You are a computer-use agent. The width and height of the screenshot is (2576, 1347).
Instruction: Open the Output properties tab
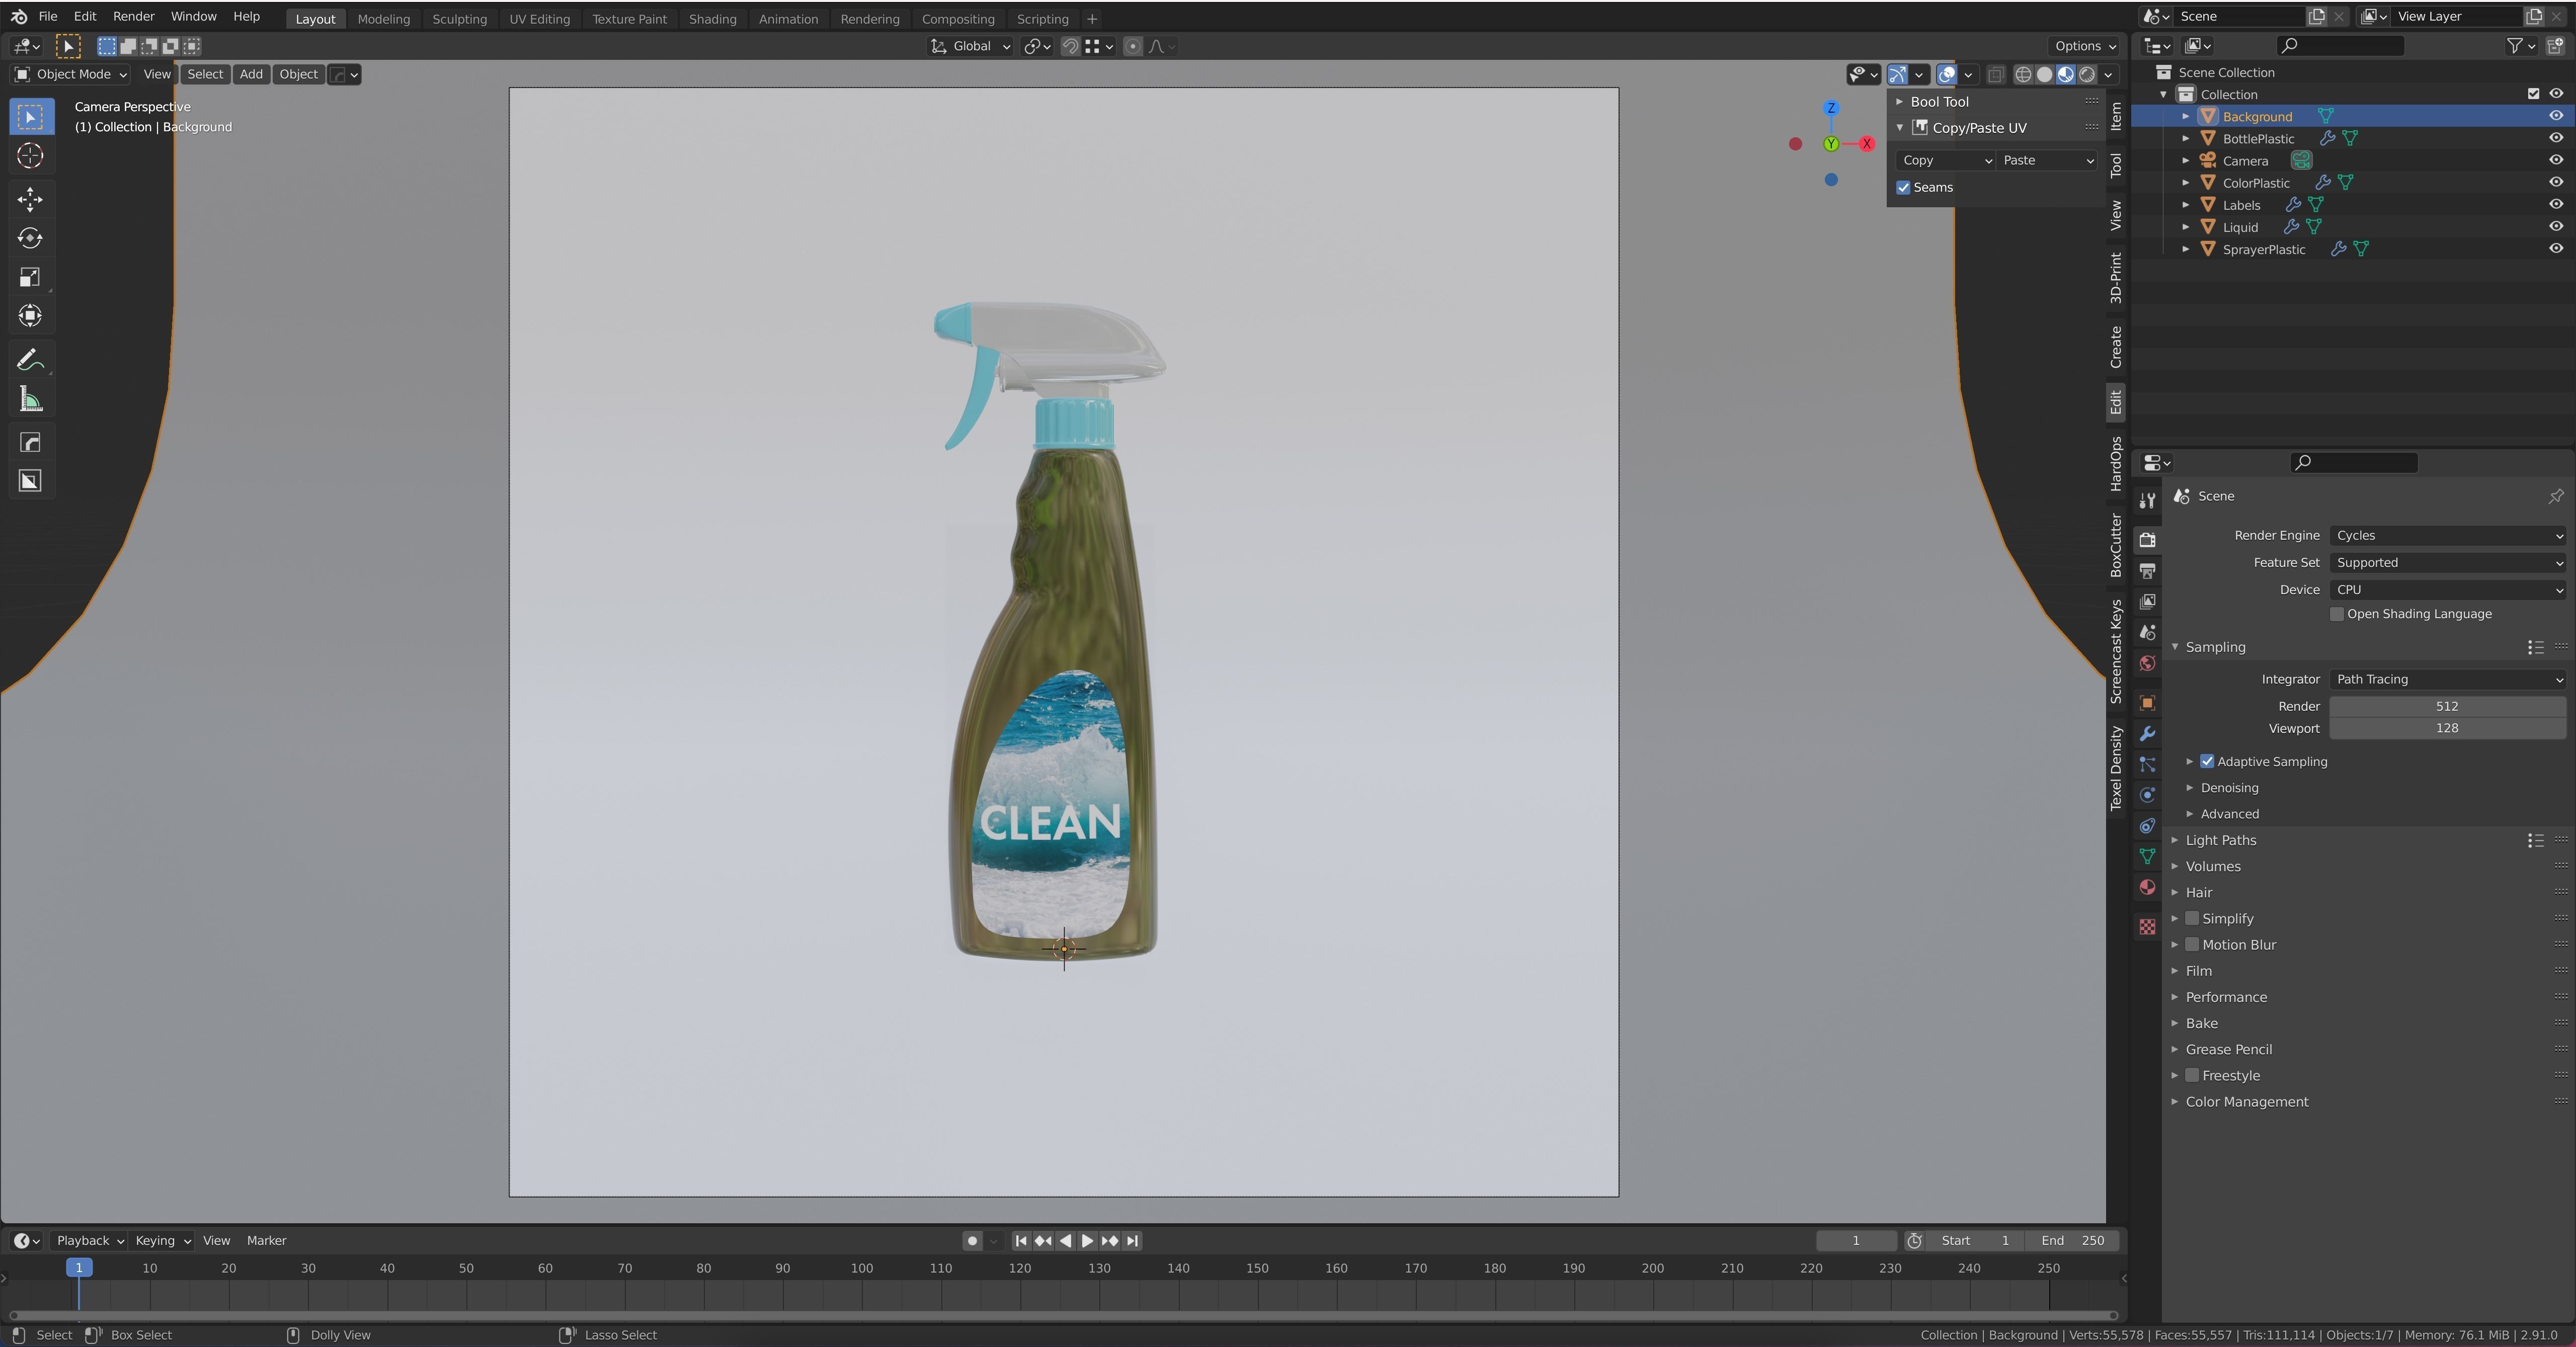[x=2147, y=571]
